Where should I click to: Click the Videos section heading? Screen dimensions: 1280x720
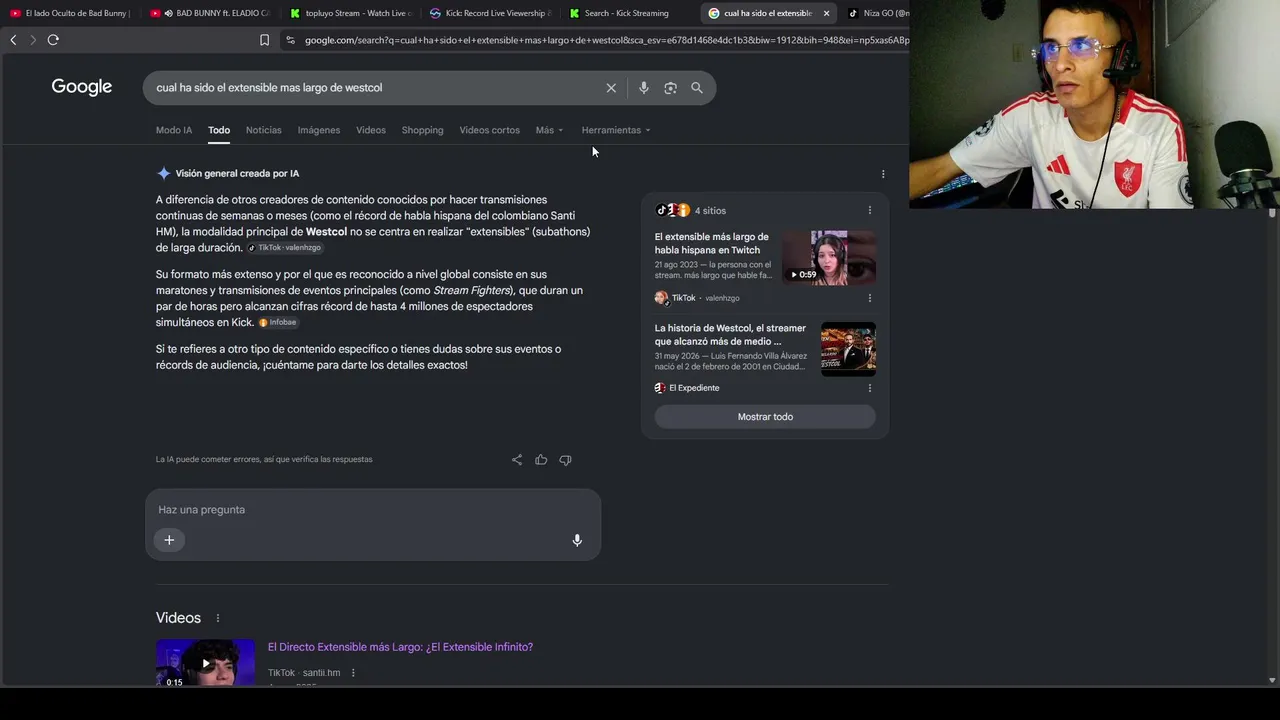(178, 618)
